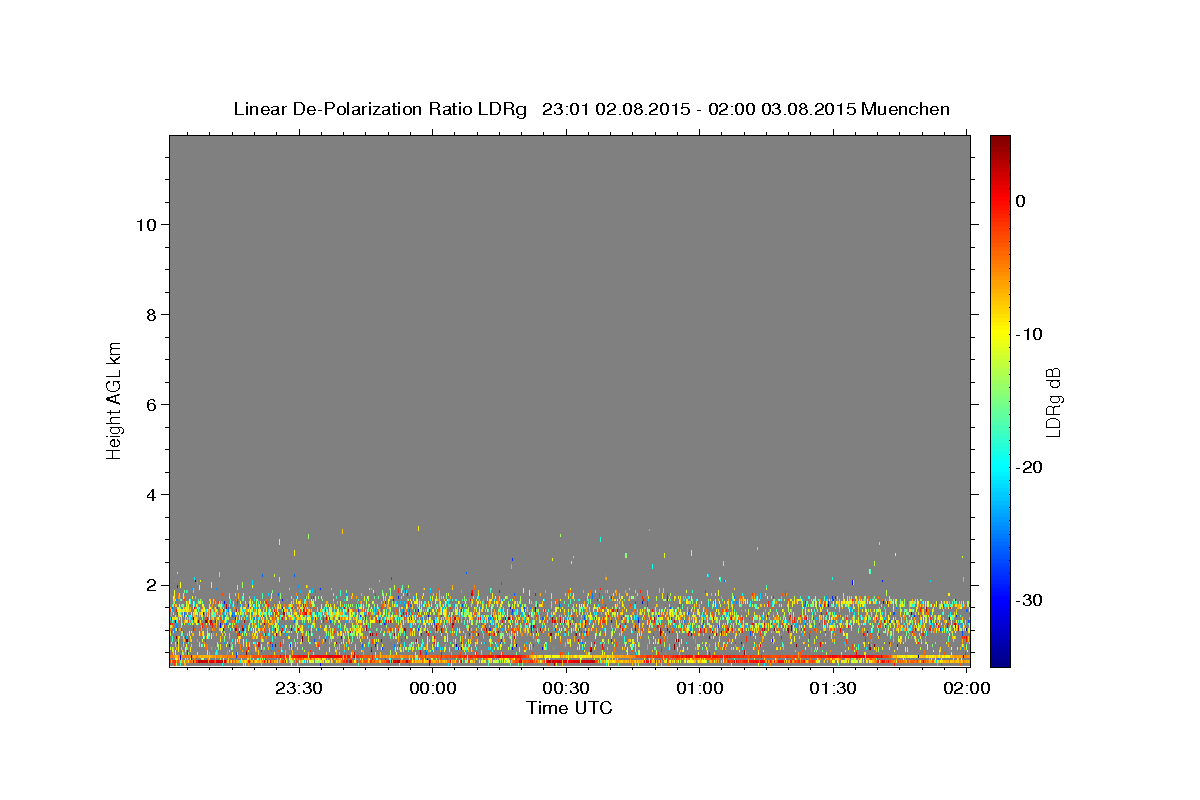Screen dimensions: 1200x800
Task: Click the dark blue bottom of the colorbar
Action: click(1000, 658)
